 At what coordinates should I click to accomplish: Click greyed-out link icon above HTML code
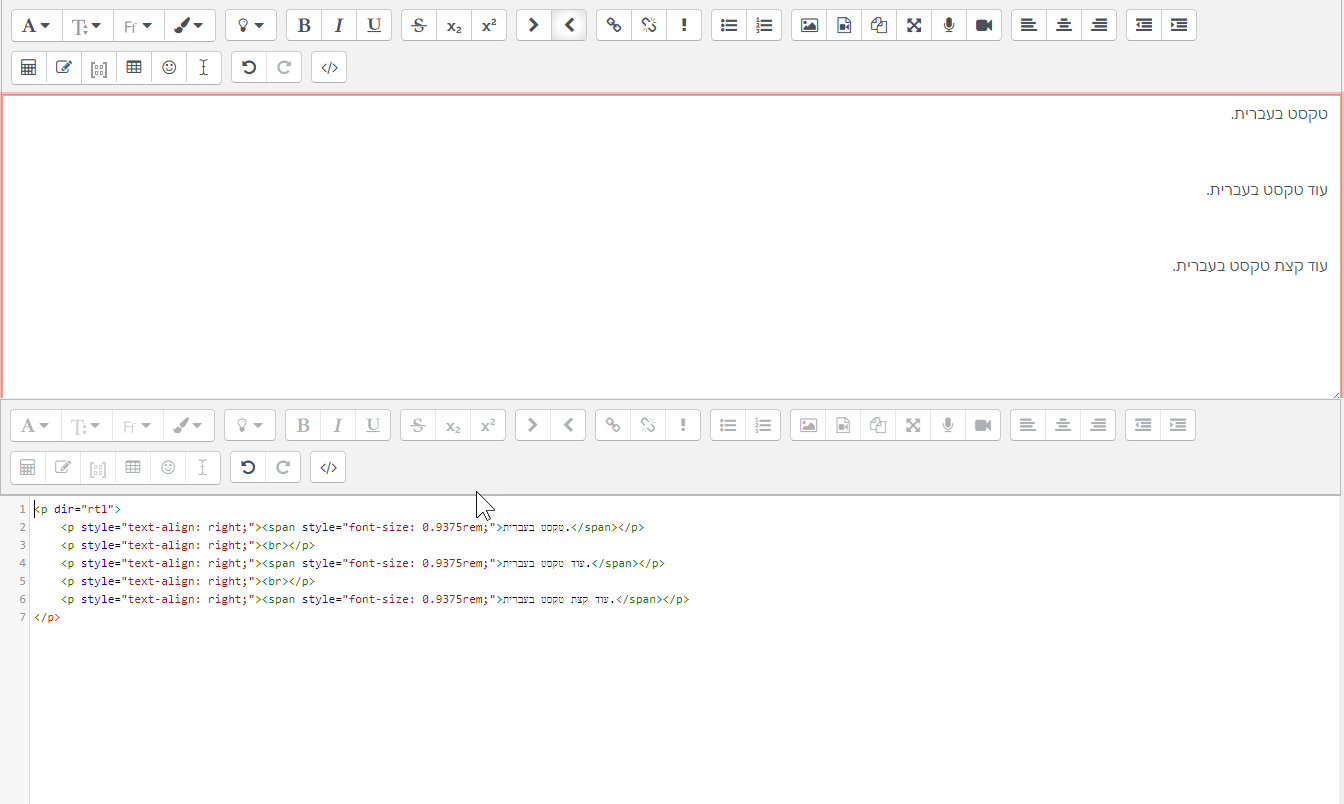click(613, 425)
